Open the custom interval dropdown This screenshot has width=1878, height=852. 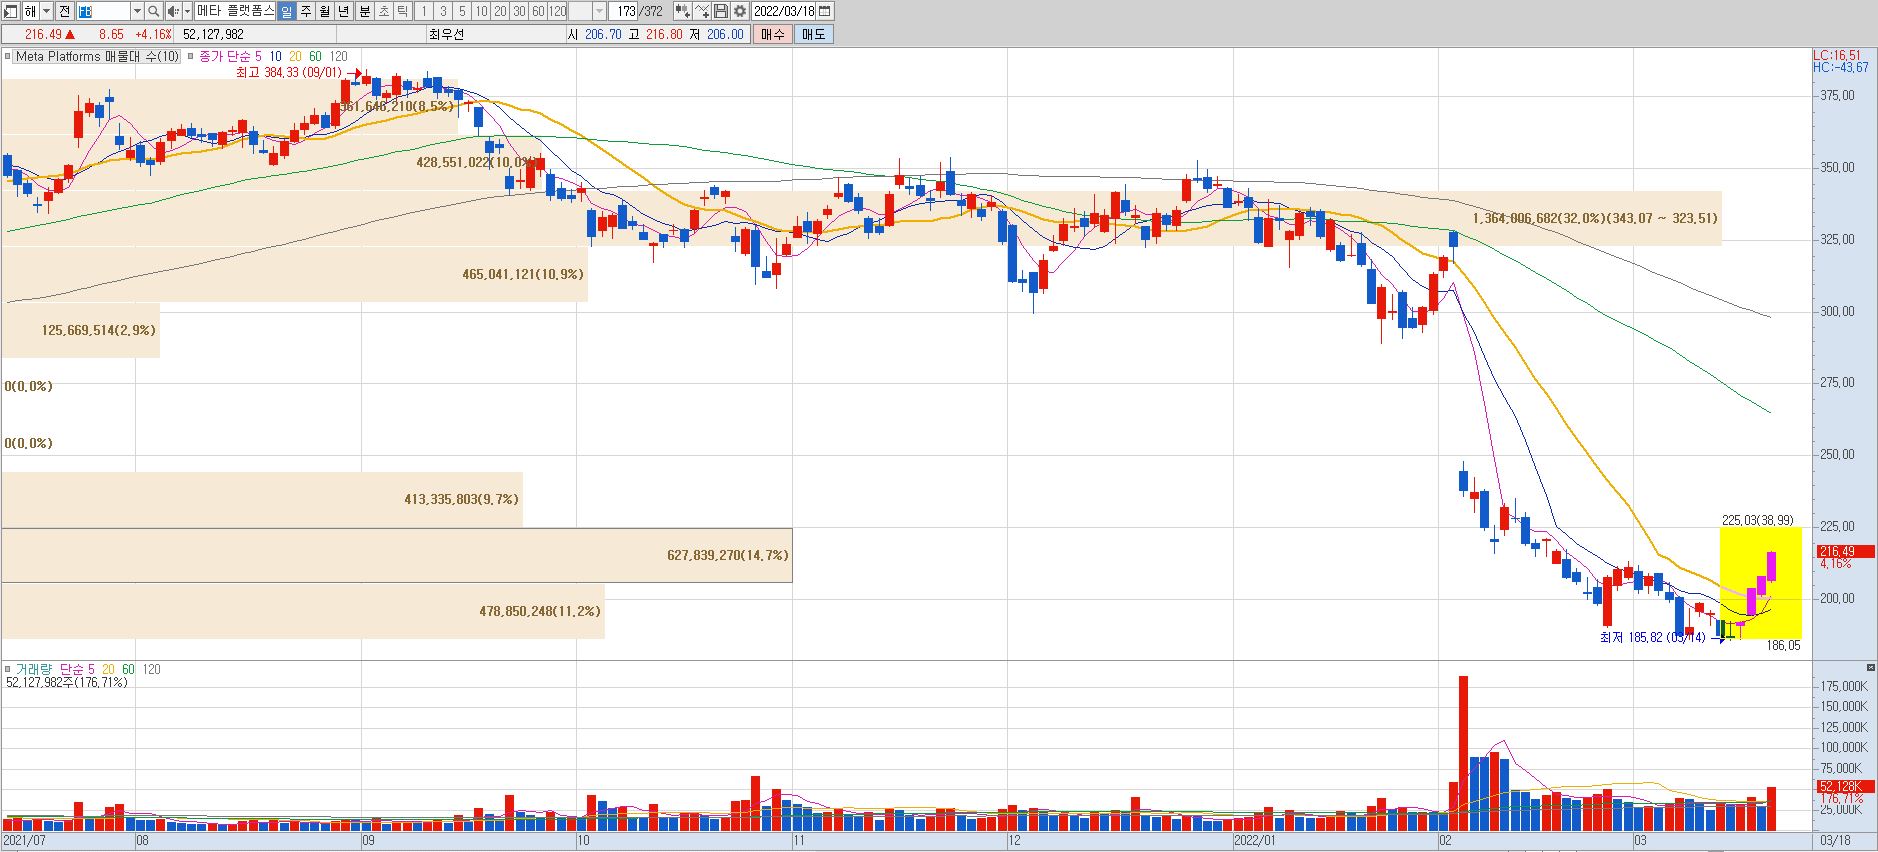599,11
